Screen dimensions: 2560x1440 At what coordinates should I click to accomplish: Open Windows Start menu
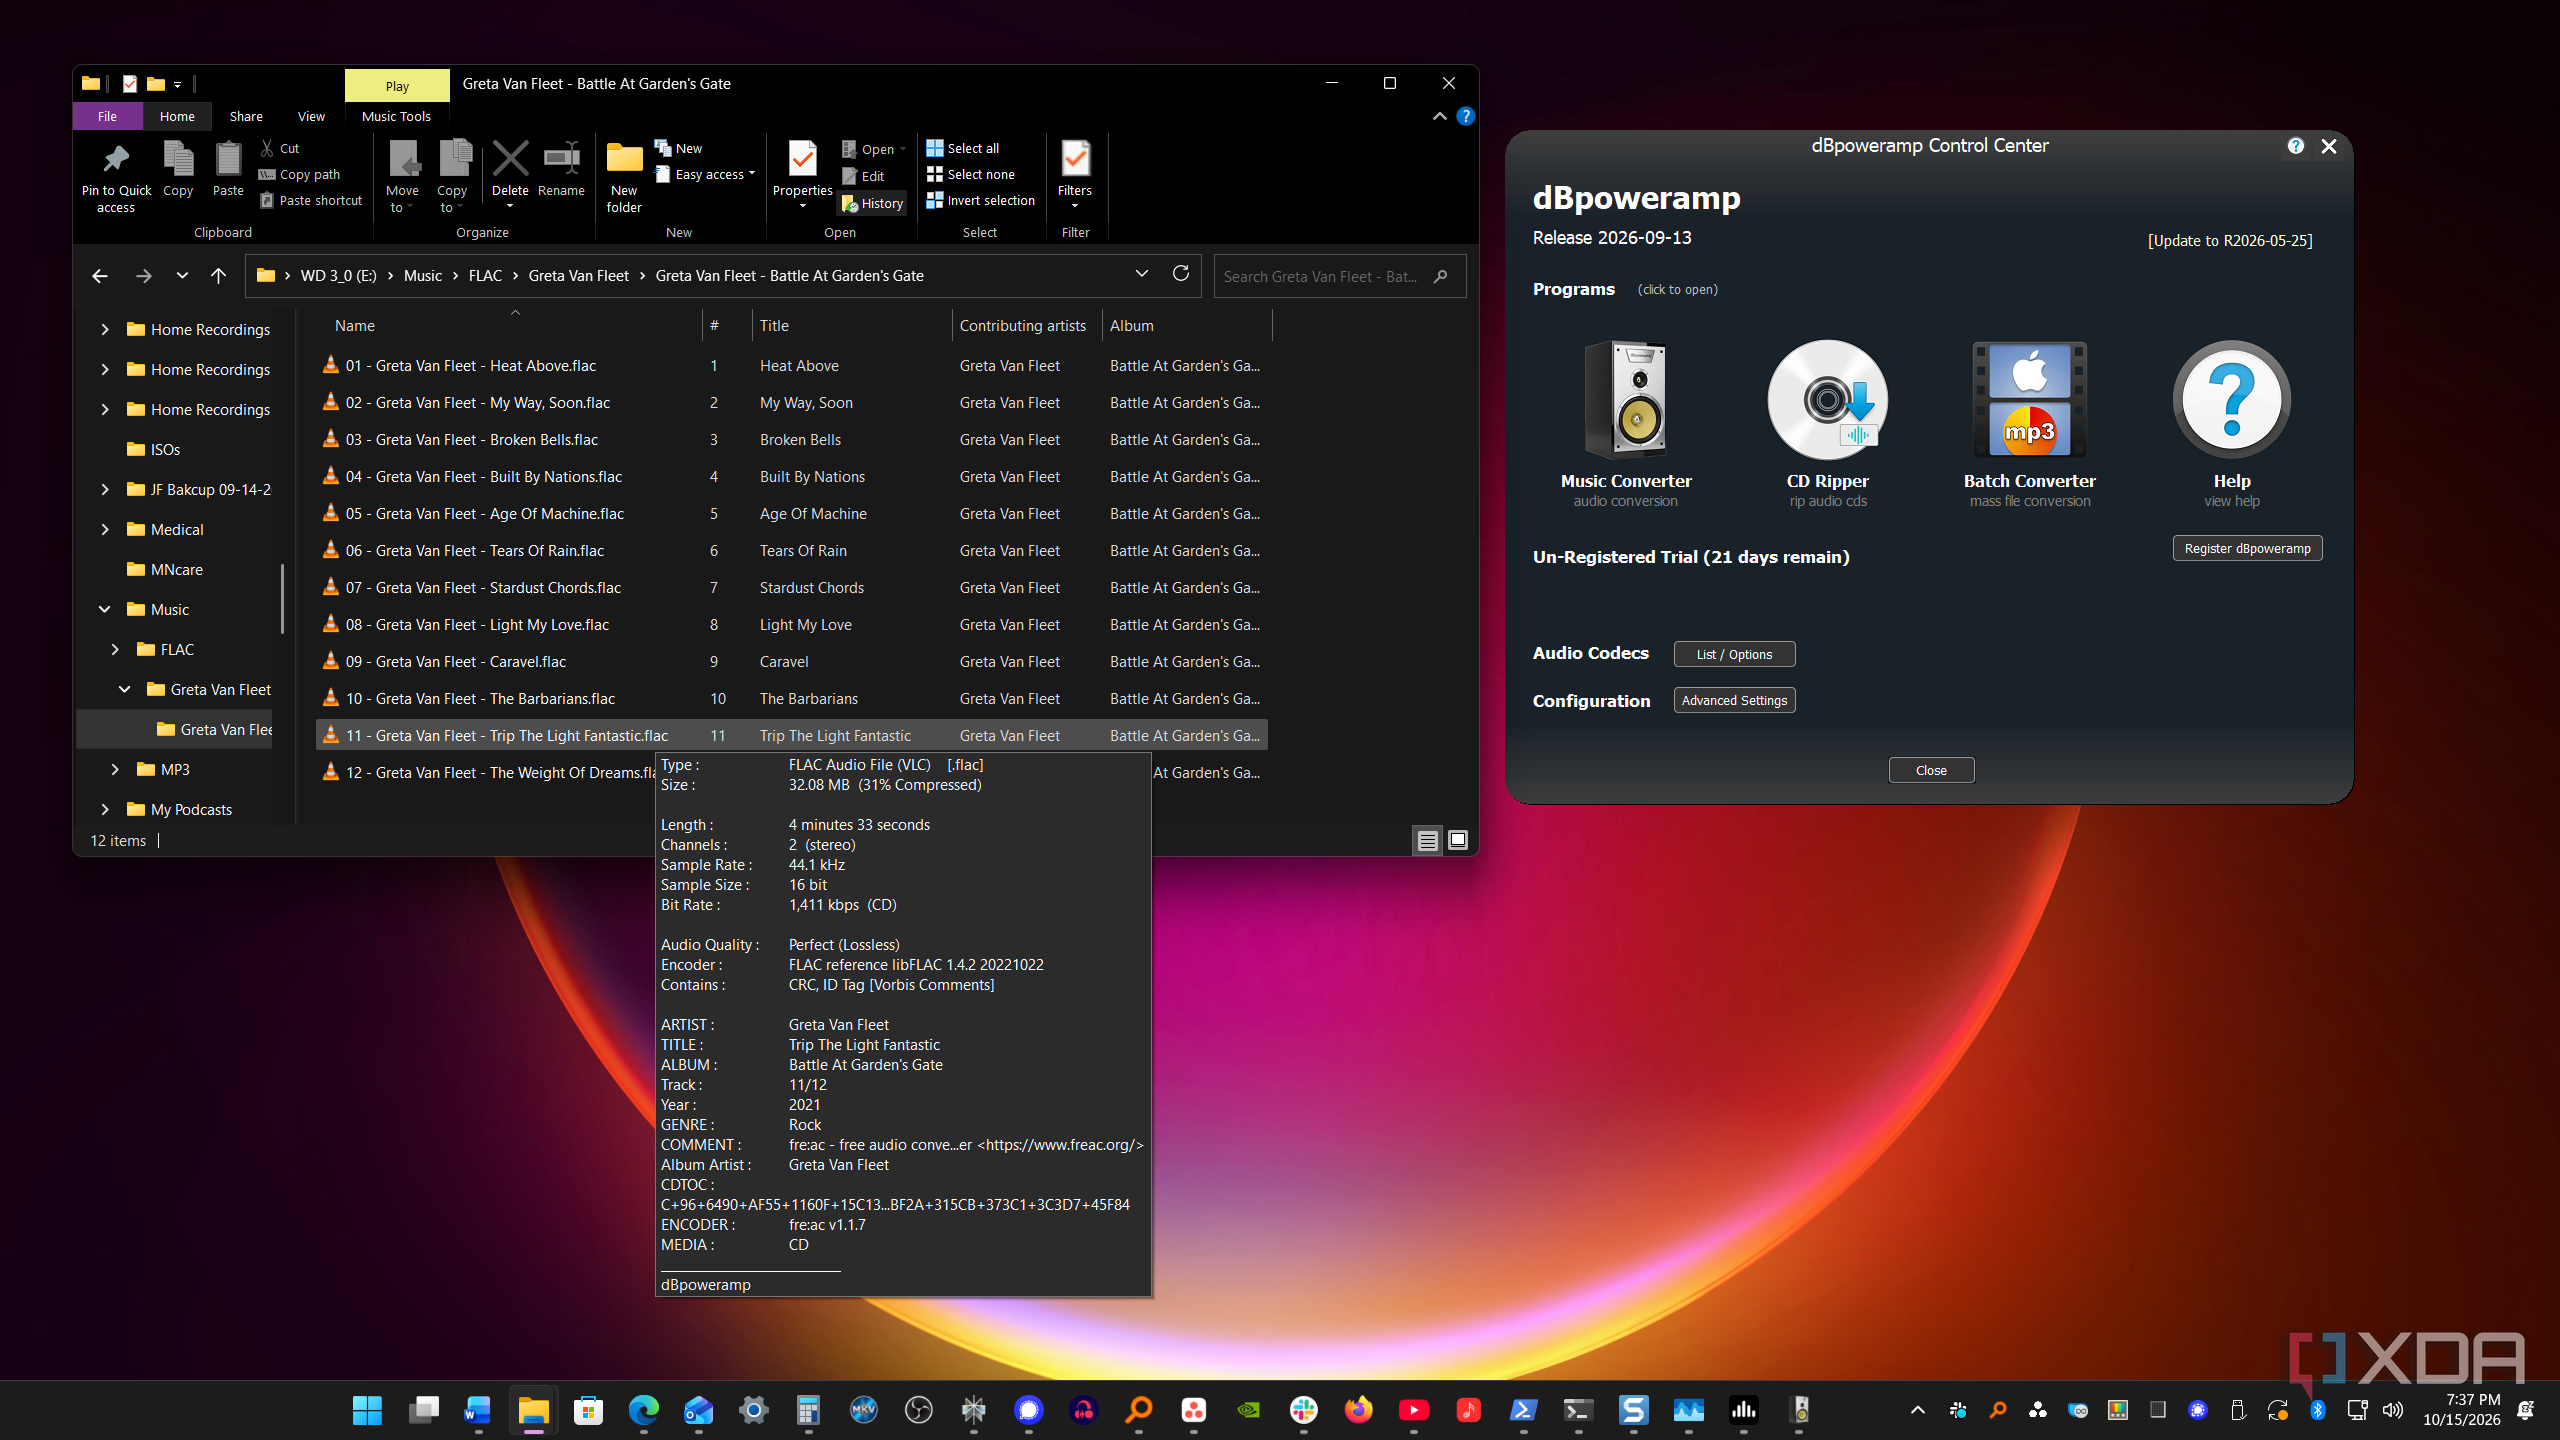pos(367,1410)
